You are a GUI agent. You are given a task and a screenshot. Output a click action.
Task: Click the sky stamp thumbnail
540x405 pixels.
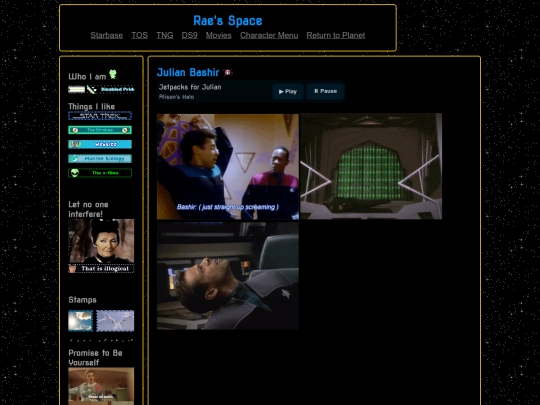pos(81,321)
